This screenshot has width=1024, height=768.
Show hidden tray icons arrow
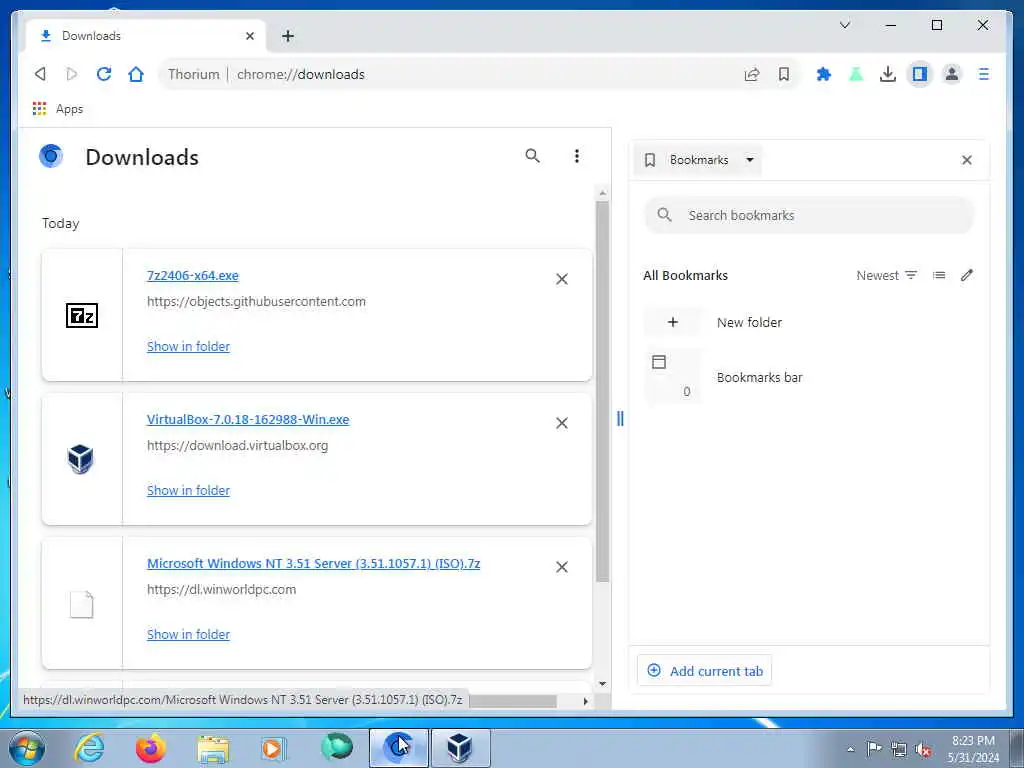click(x=851, y=749)
